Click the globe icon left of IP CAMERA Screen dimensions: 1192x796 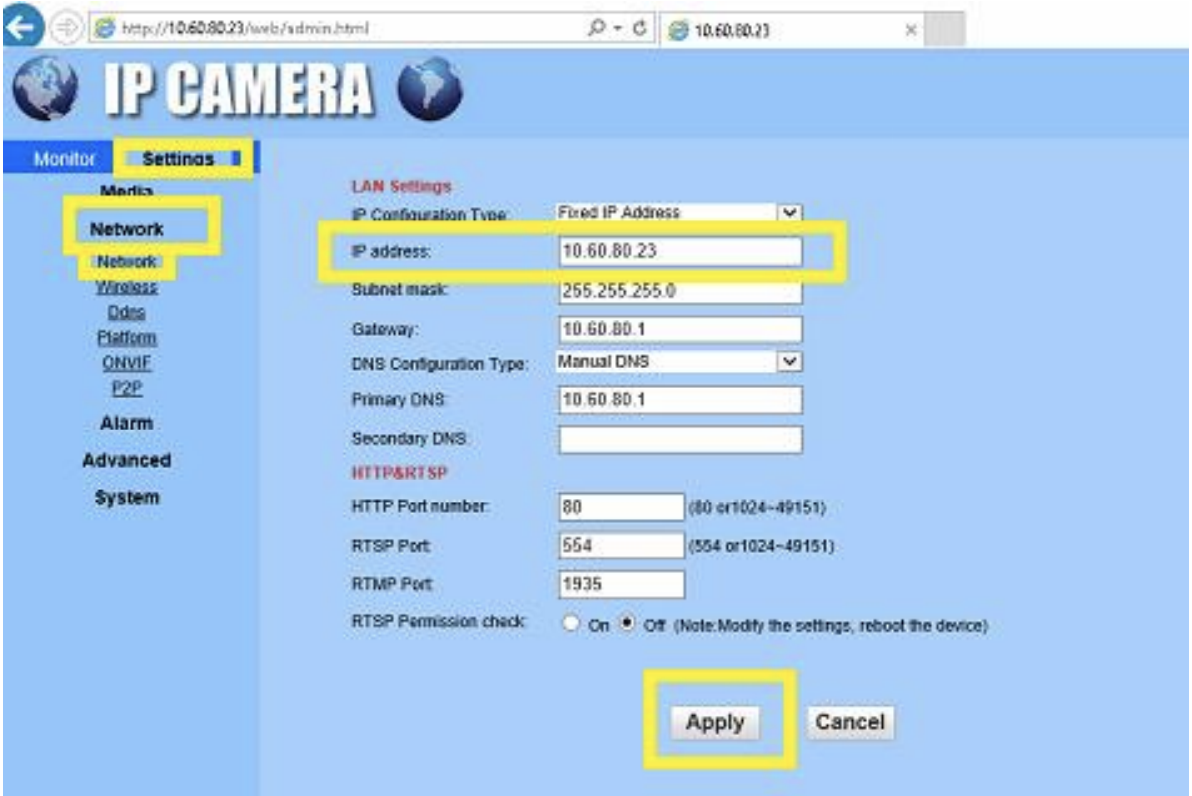pos(47,90)
